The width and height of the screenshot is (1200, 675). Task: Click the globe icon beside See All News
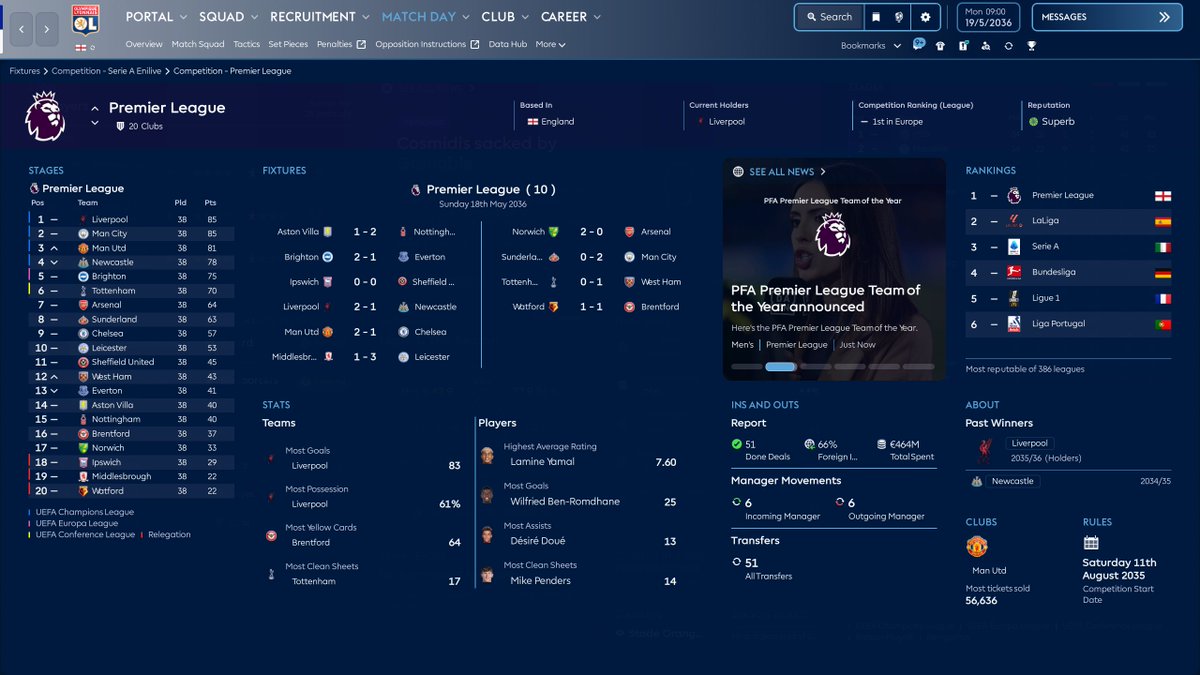[738, 172]
